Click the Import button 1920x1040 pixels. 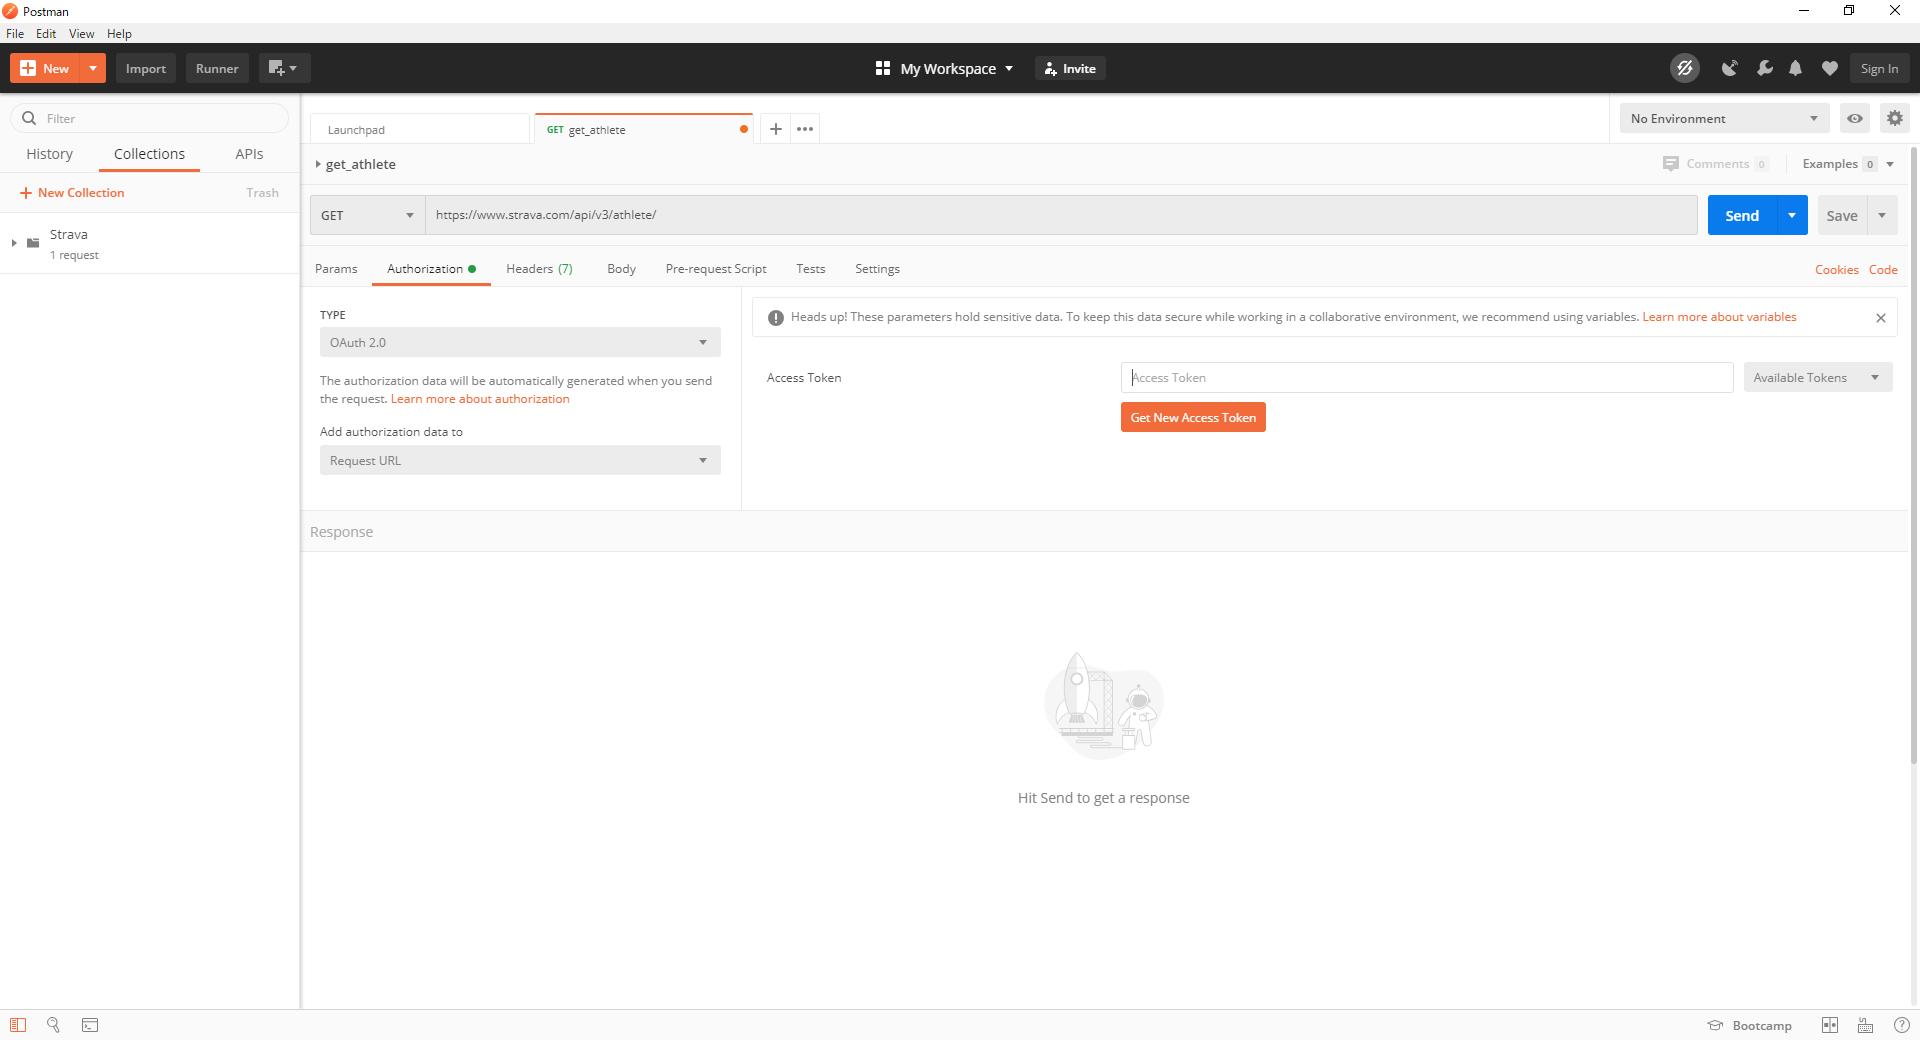click(x=146, y=68)
